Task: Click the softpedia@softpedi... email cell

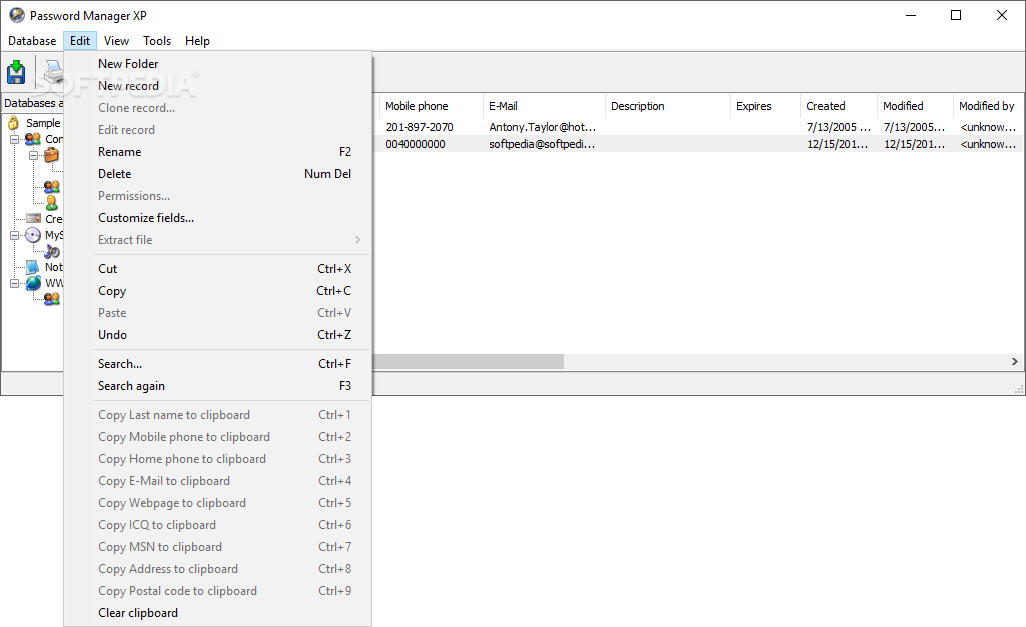Action: click(542, 144)
